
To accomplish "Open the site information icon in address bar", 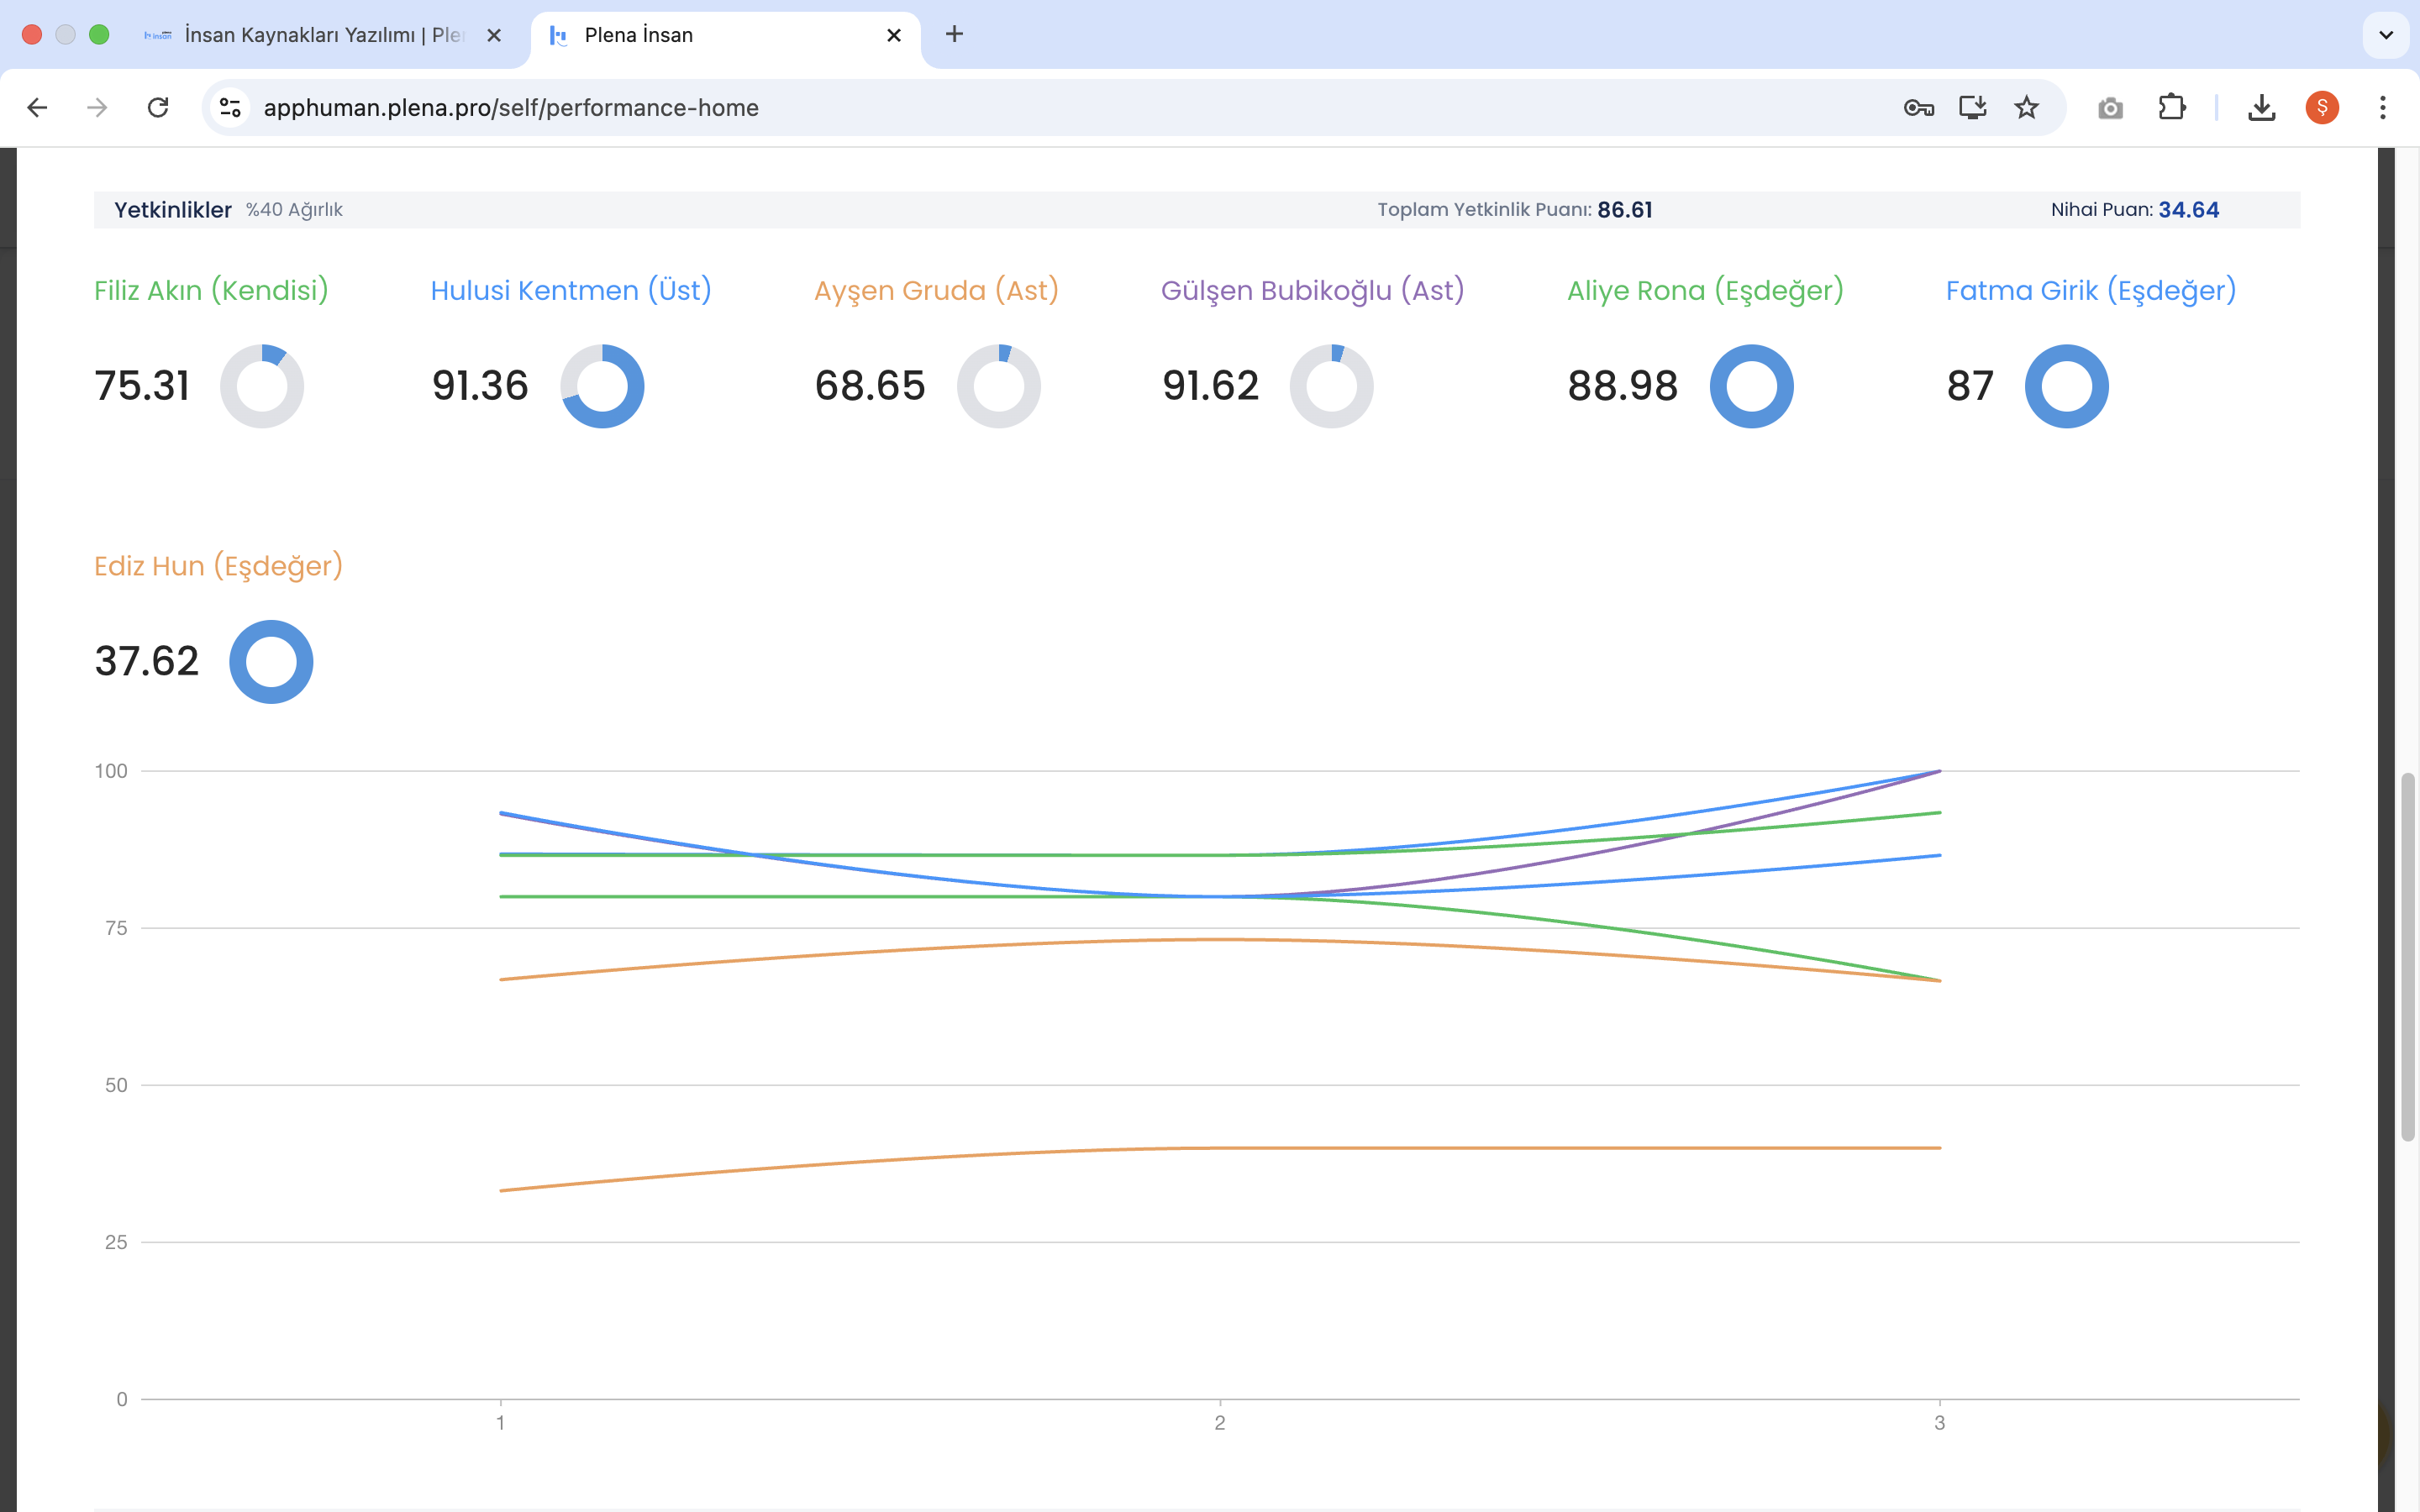I will (x=230, y=107).
